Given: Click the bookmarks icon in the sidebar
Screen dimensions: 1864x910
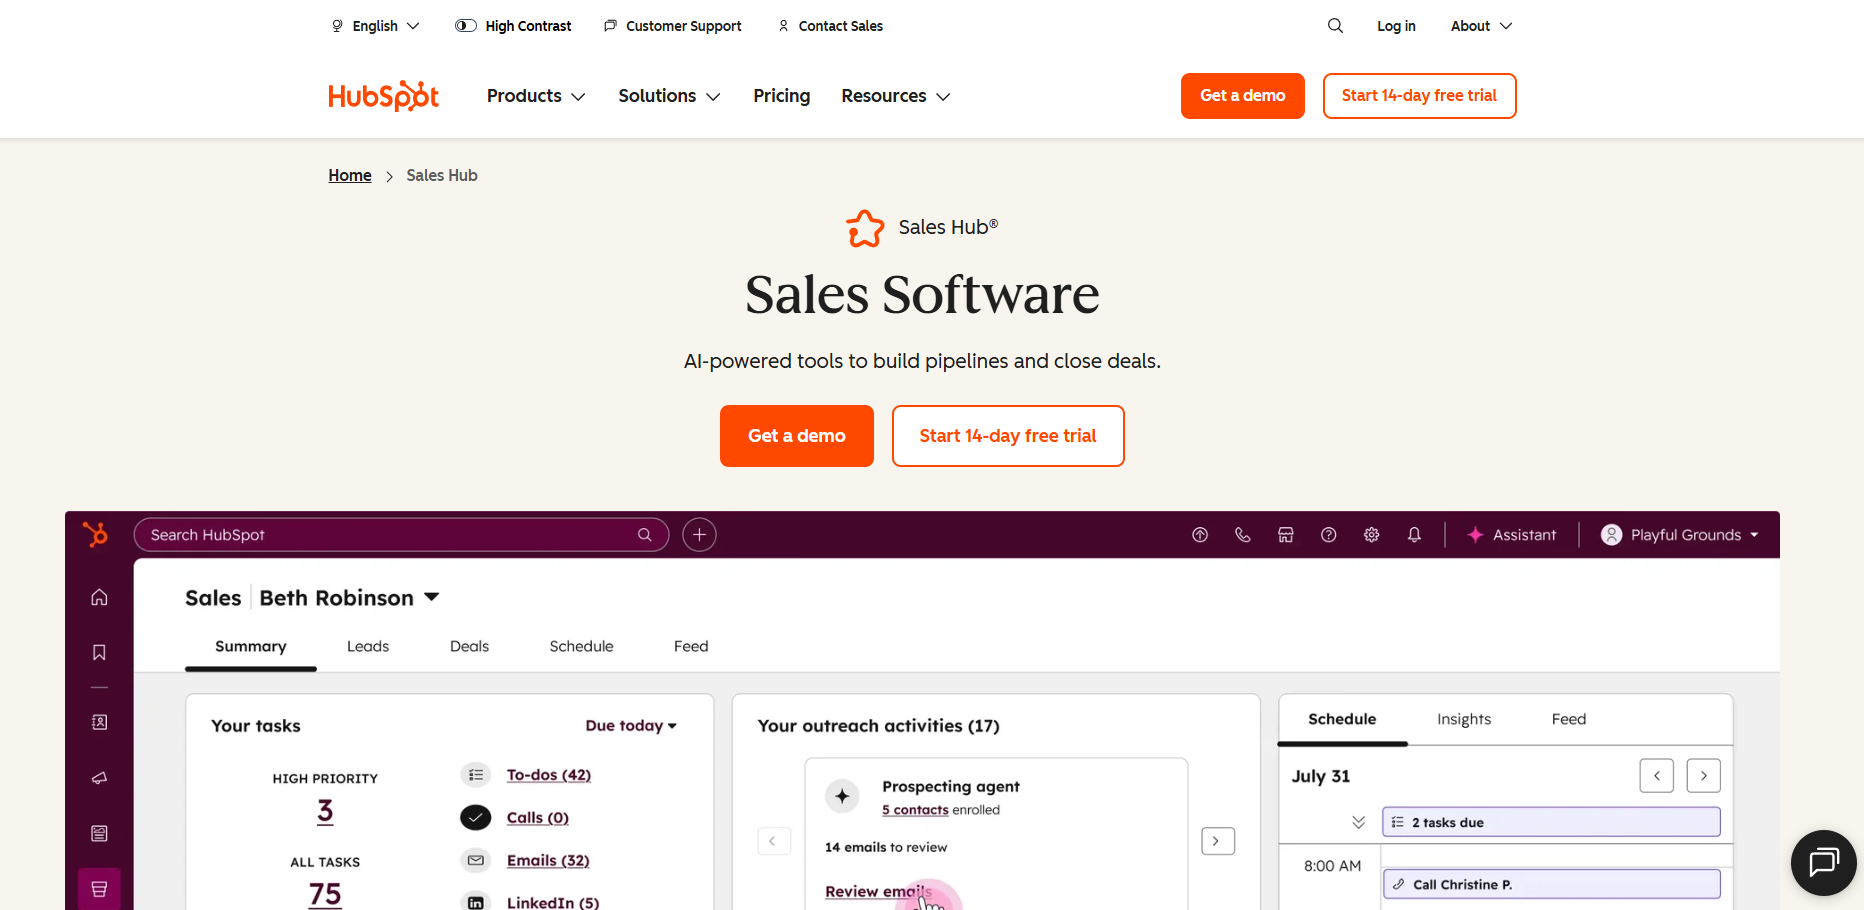Looking at the screenshot, I should (99, 652).
